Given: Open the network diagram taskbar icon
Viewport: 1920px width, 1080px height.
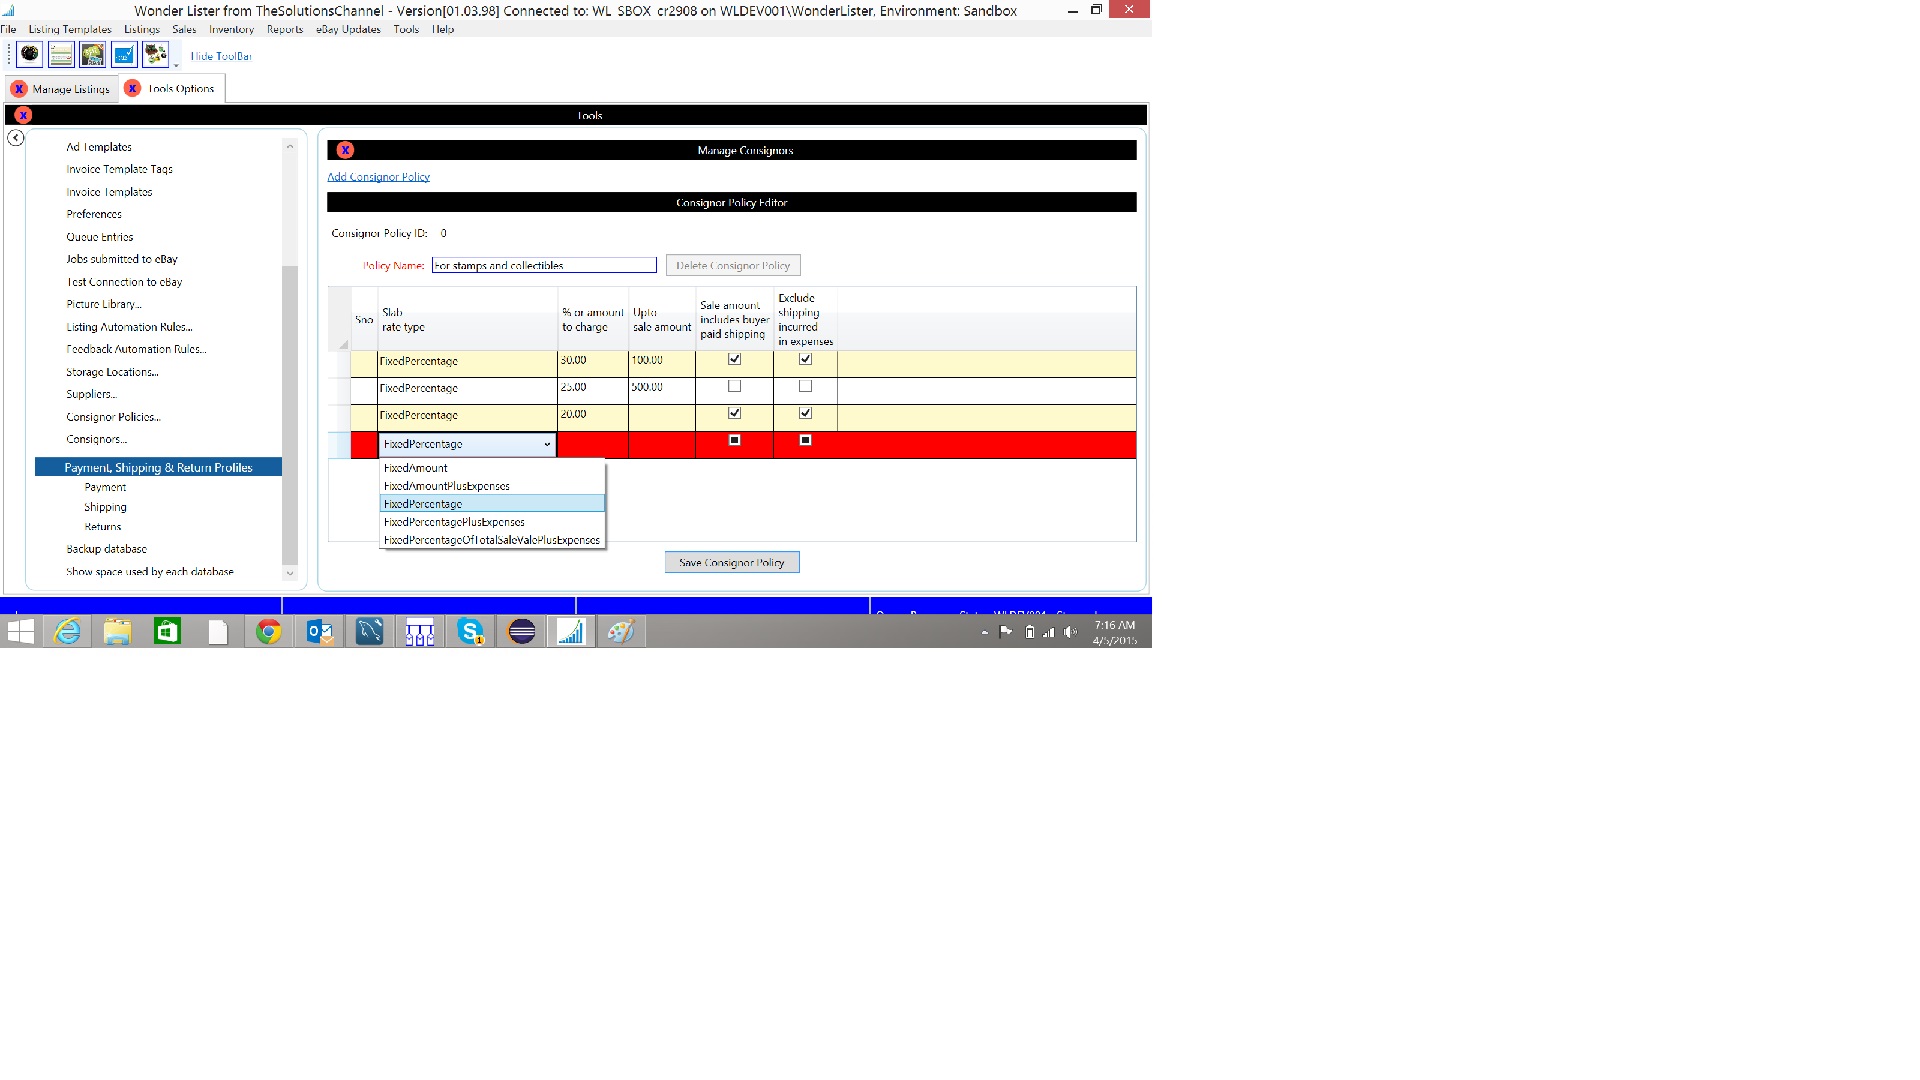Looking at the screenshot, I should [419, 631].
